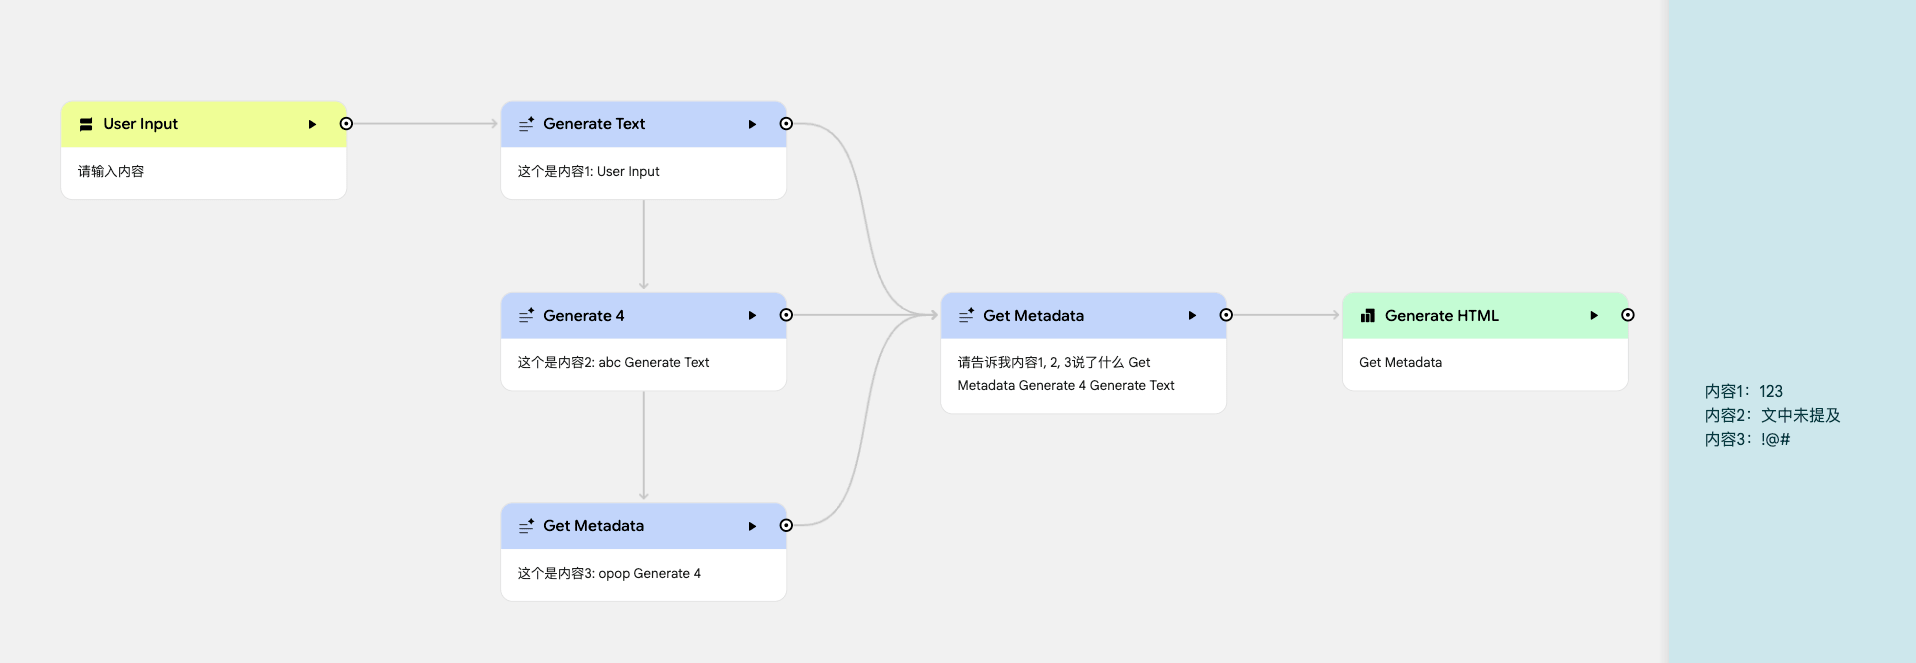Run the Generate Text node

pyautogui.click(x=752, y=124)
